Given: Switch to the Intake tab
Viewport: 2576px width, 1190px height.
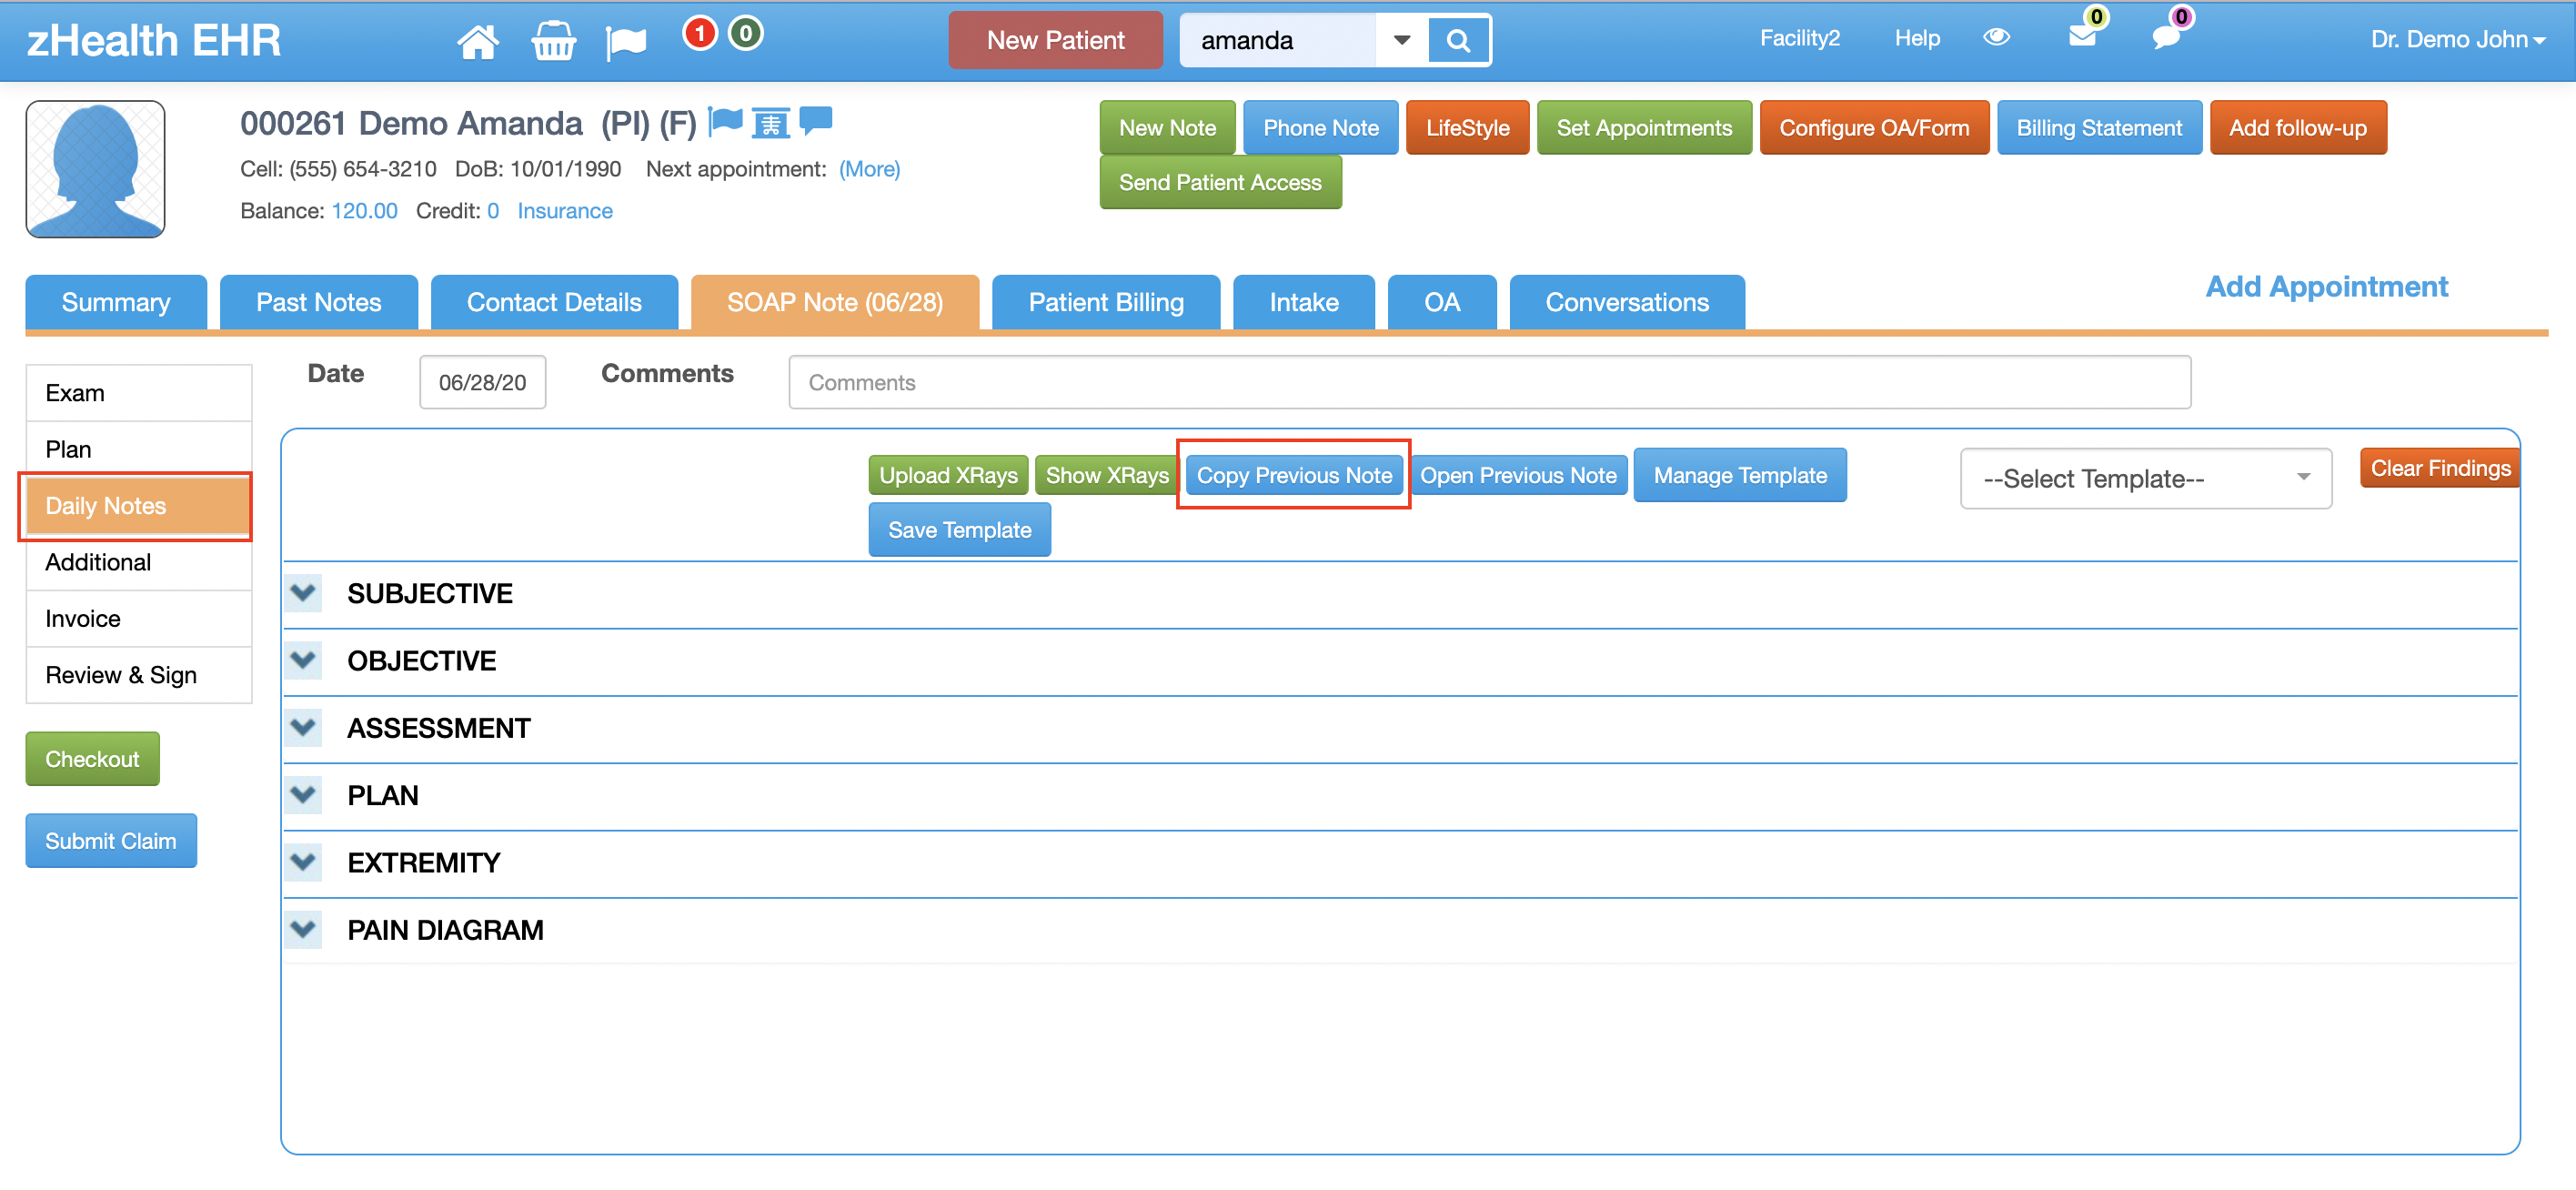Looking at the screenshot, I should [x=1304, y=302].
